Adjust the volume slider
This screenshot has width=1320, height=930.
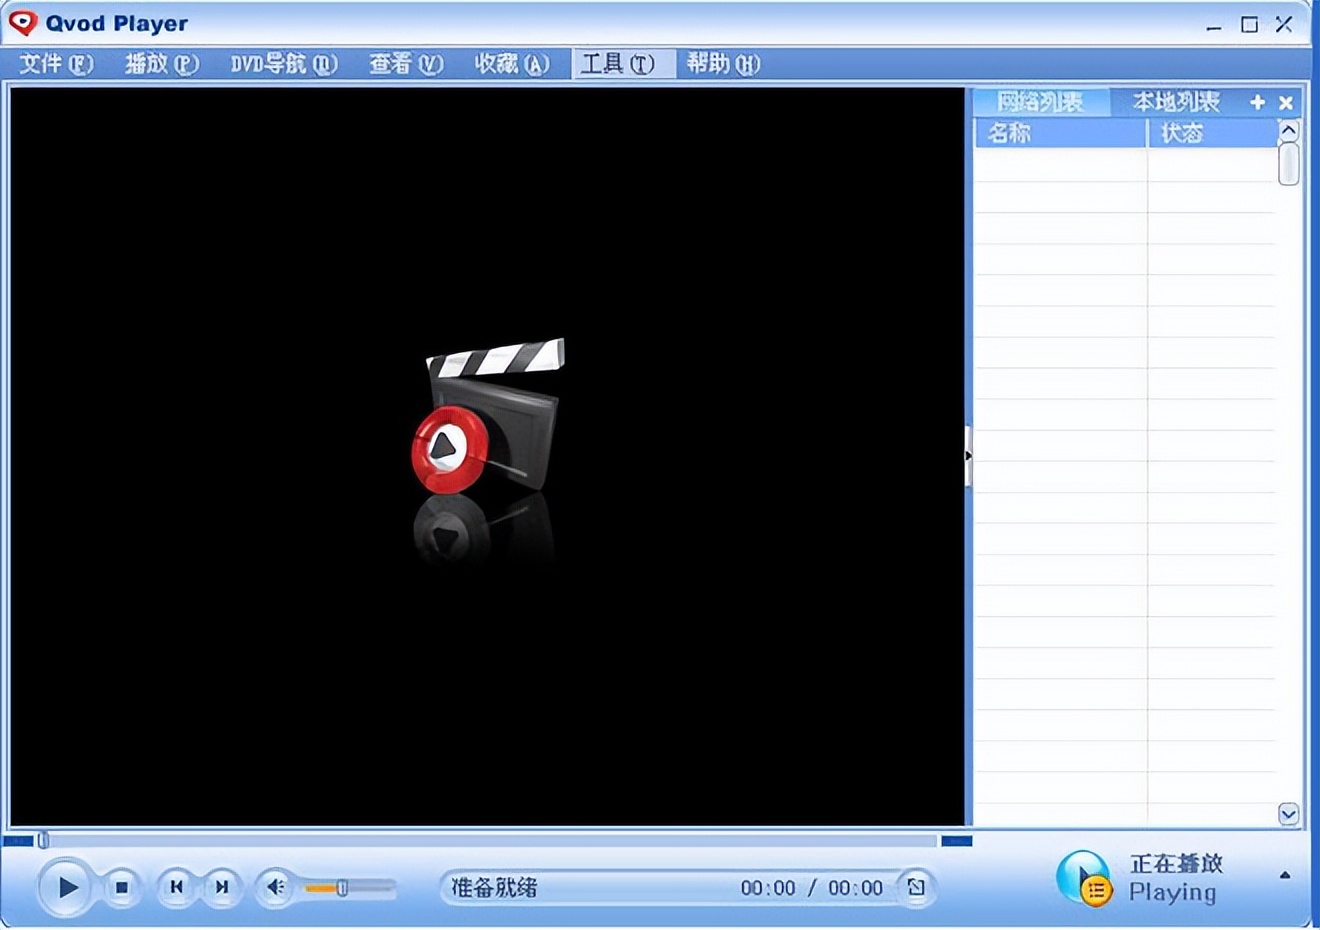[x=343, y=887]
